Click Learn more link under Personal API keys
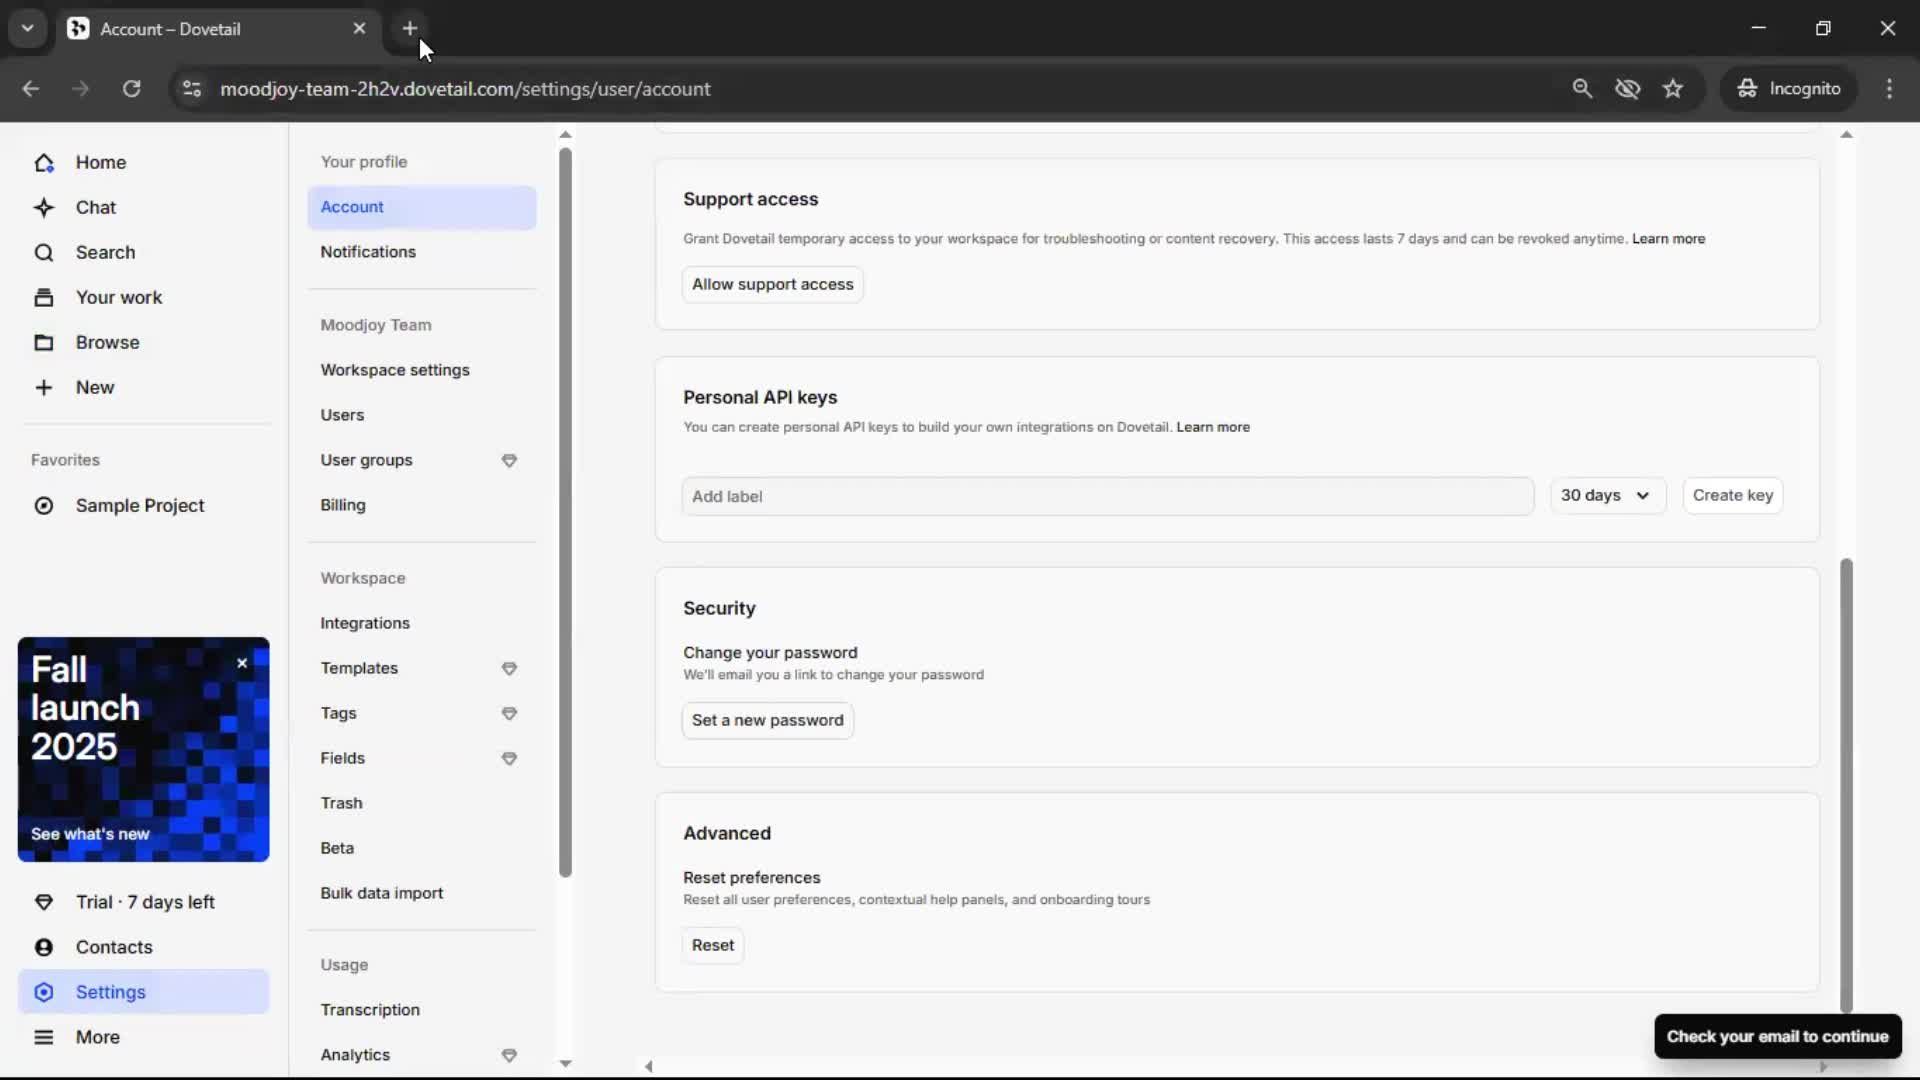1920x1080 pixels. click(1212, 427)
